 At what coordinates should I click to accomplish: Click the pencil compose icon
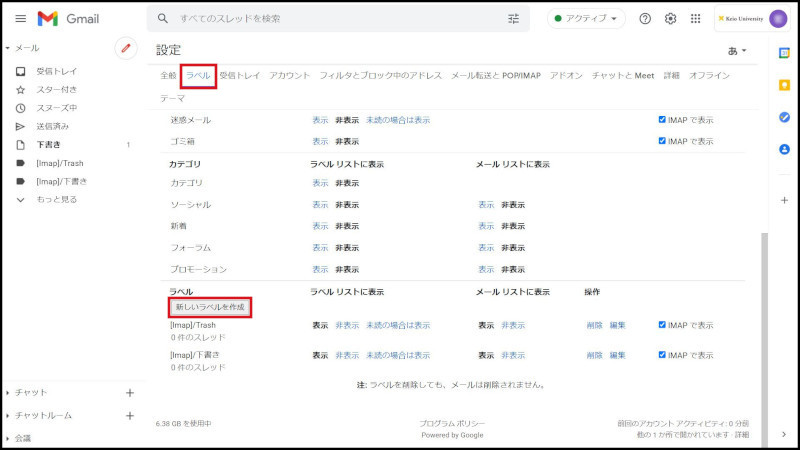coord(126,48)
